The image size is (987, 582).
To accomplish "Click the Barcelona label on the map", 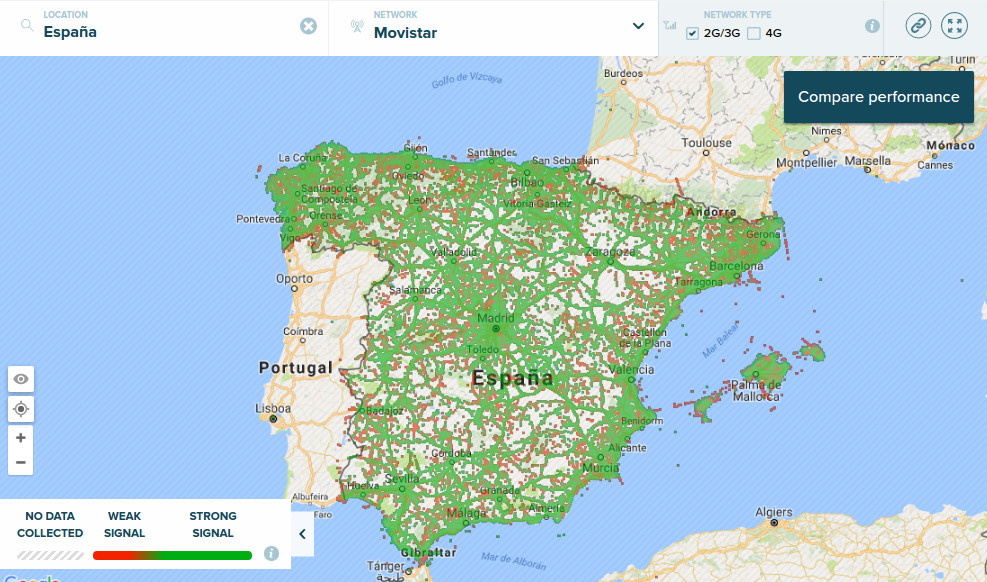I will (x=736, y=266).
